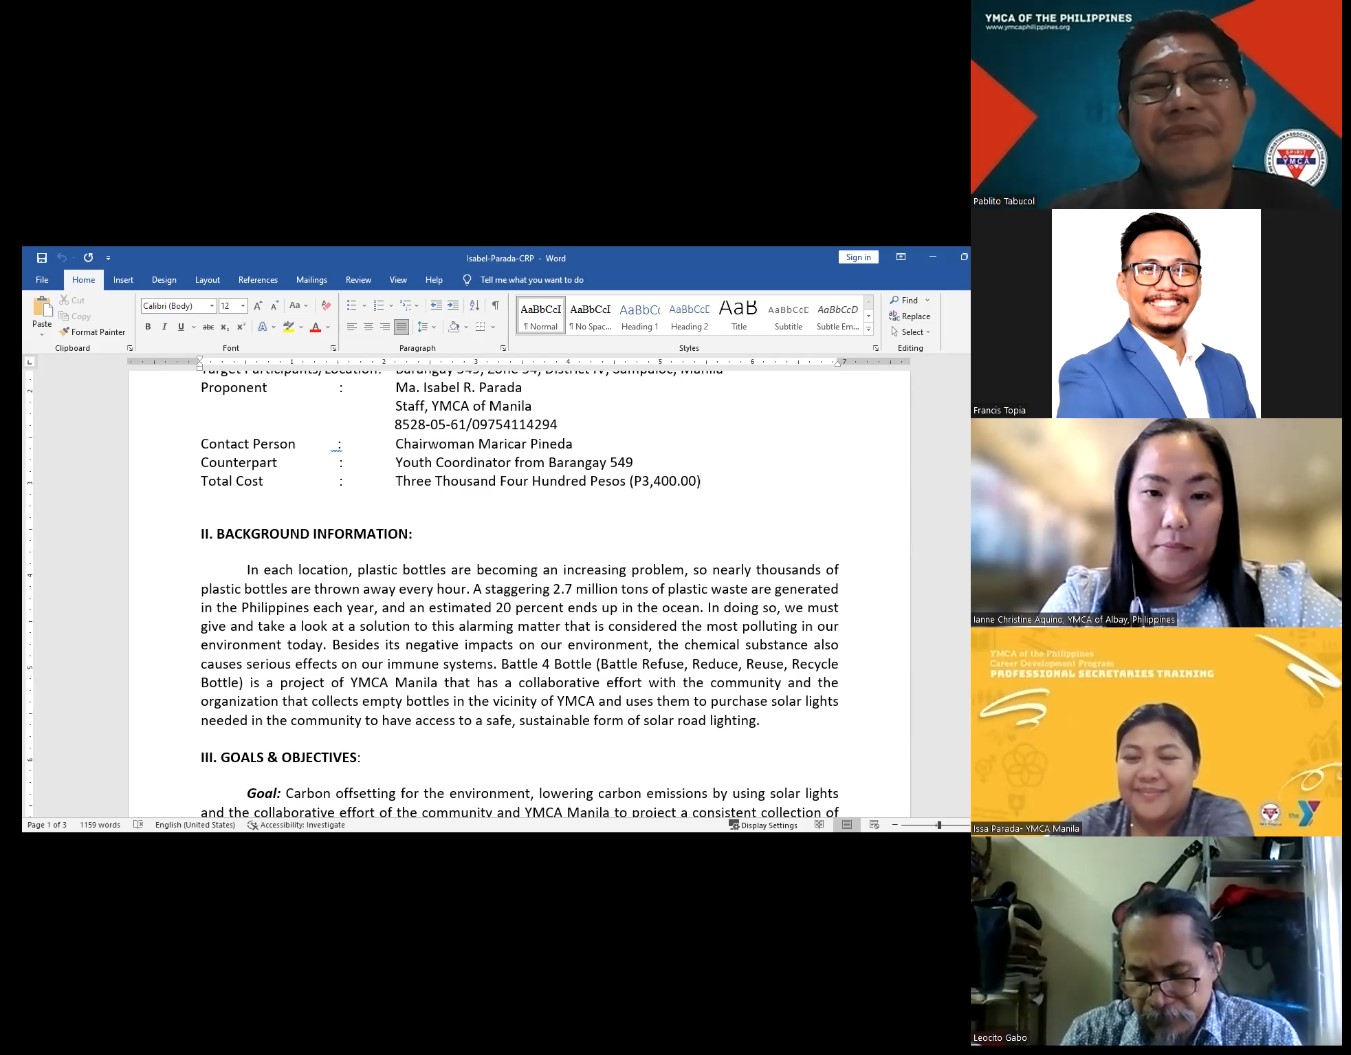Screen dimensions: 1351x1055
Task: Toggle Superscript formatting
Action: point(241,327)
